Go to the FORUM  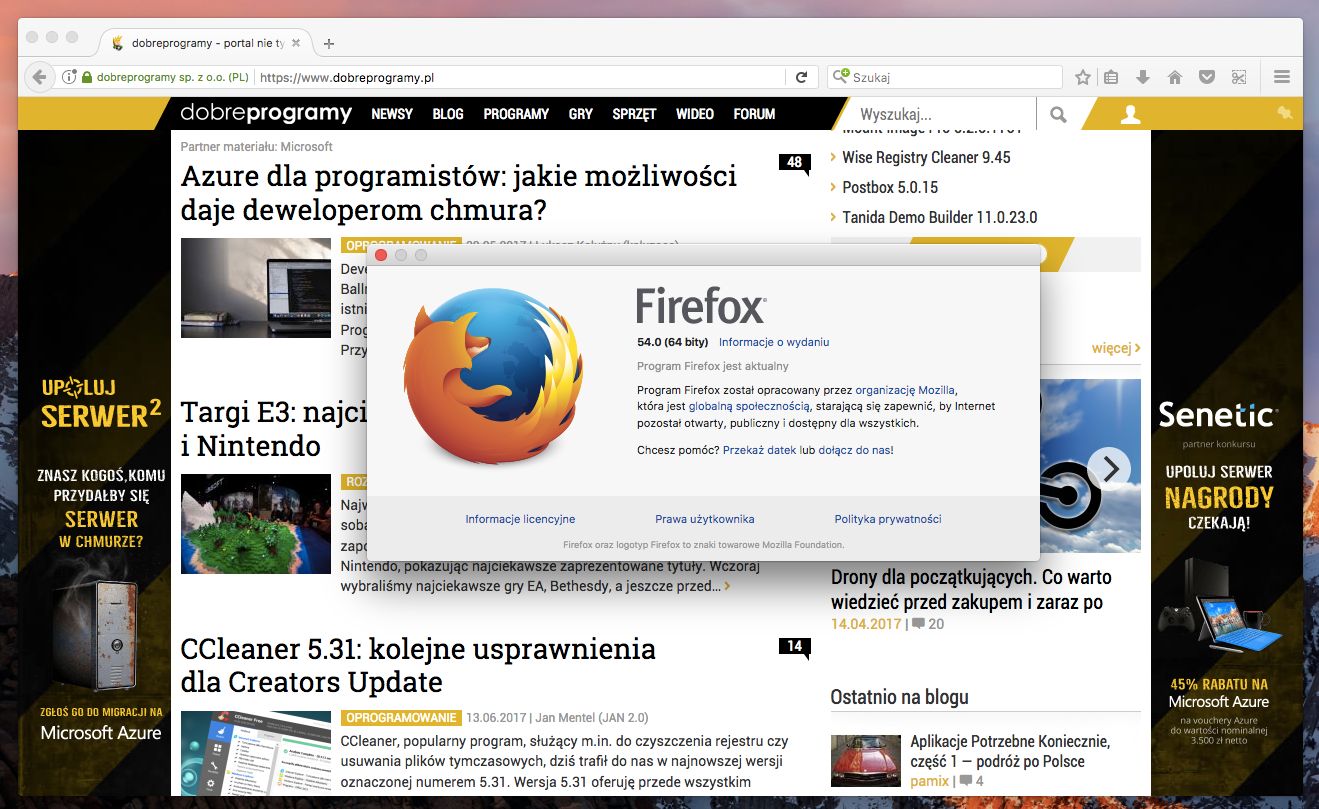pyautogui.click(x=754, y=114)
